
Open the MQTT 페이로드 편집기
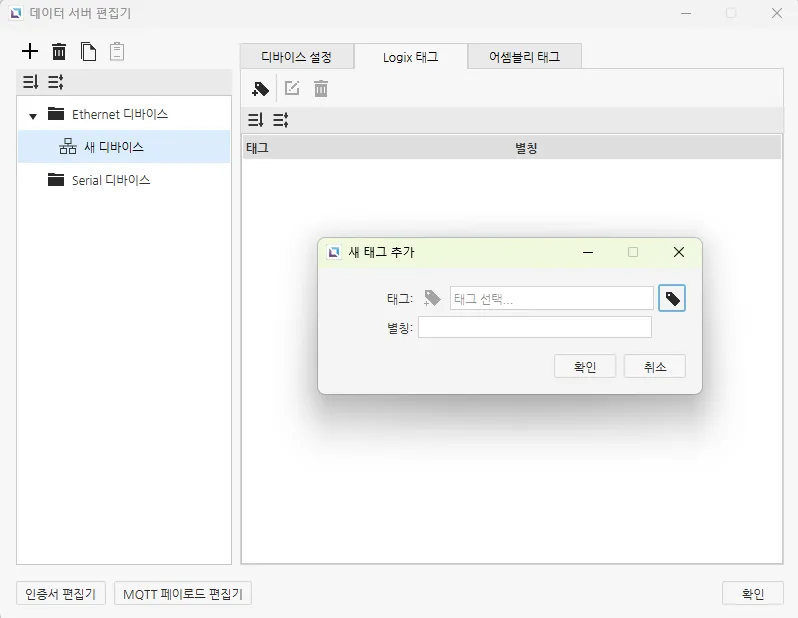click(x=183, y=594)
